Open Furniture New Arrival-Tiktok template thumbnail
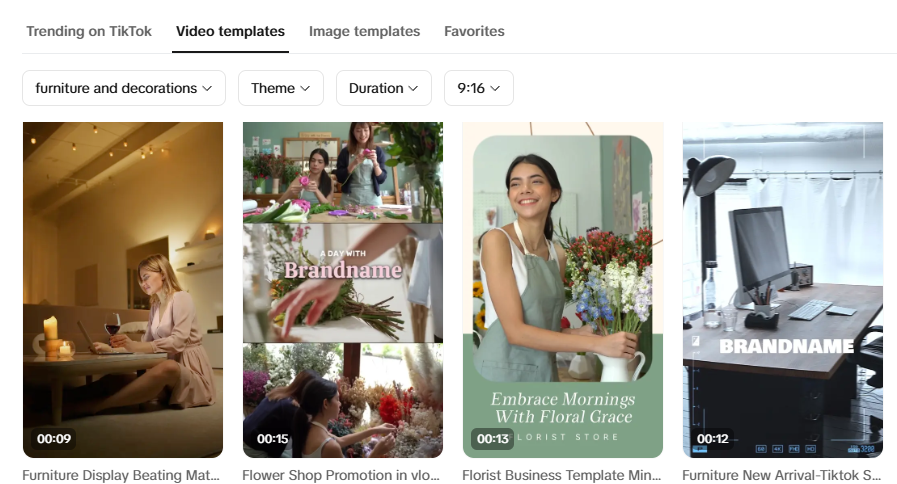897x484 pixels. [x=783, y=289]
